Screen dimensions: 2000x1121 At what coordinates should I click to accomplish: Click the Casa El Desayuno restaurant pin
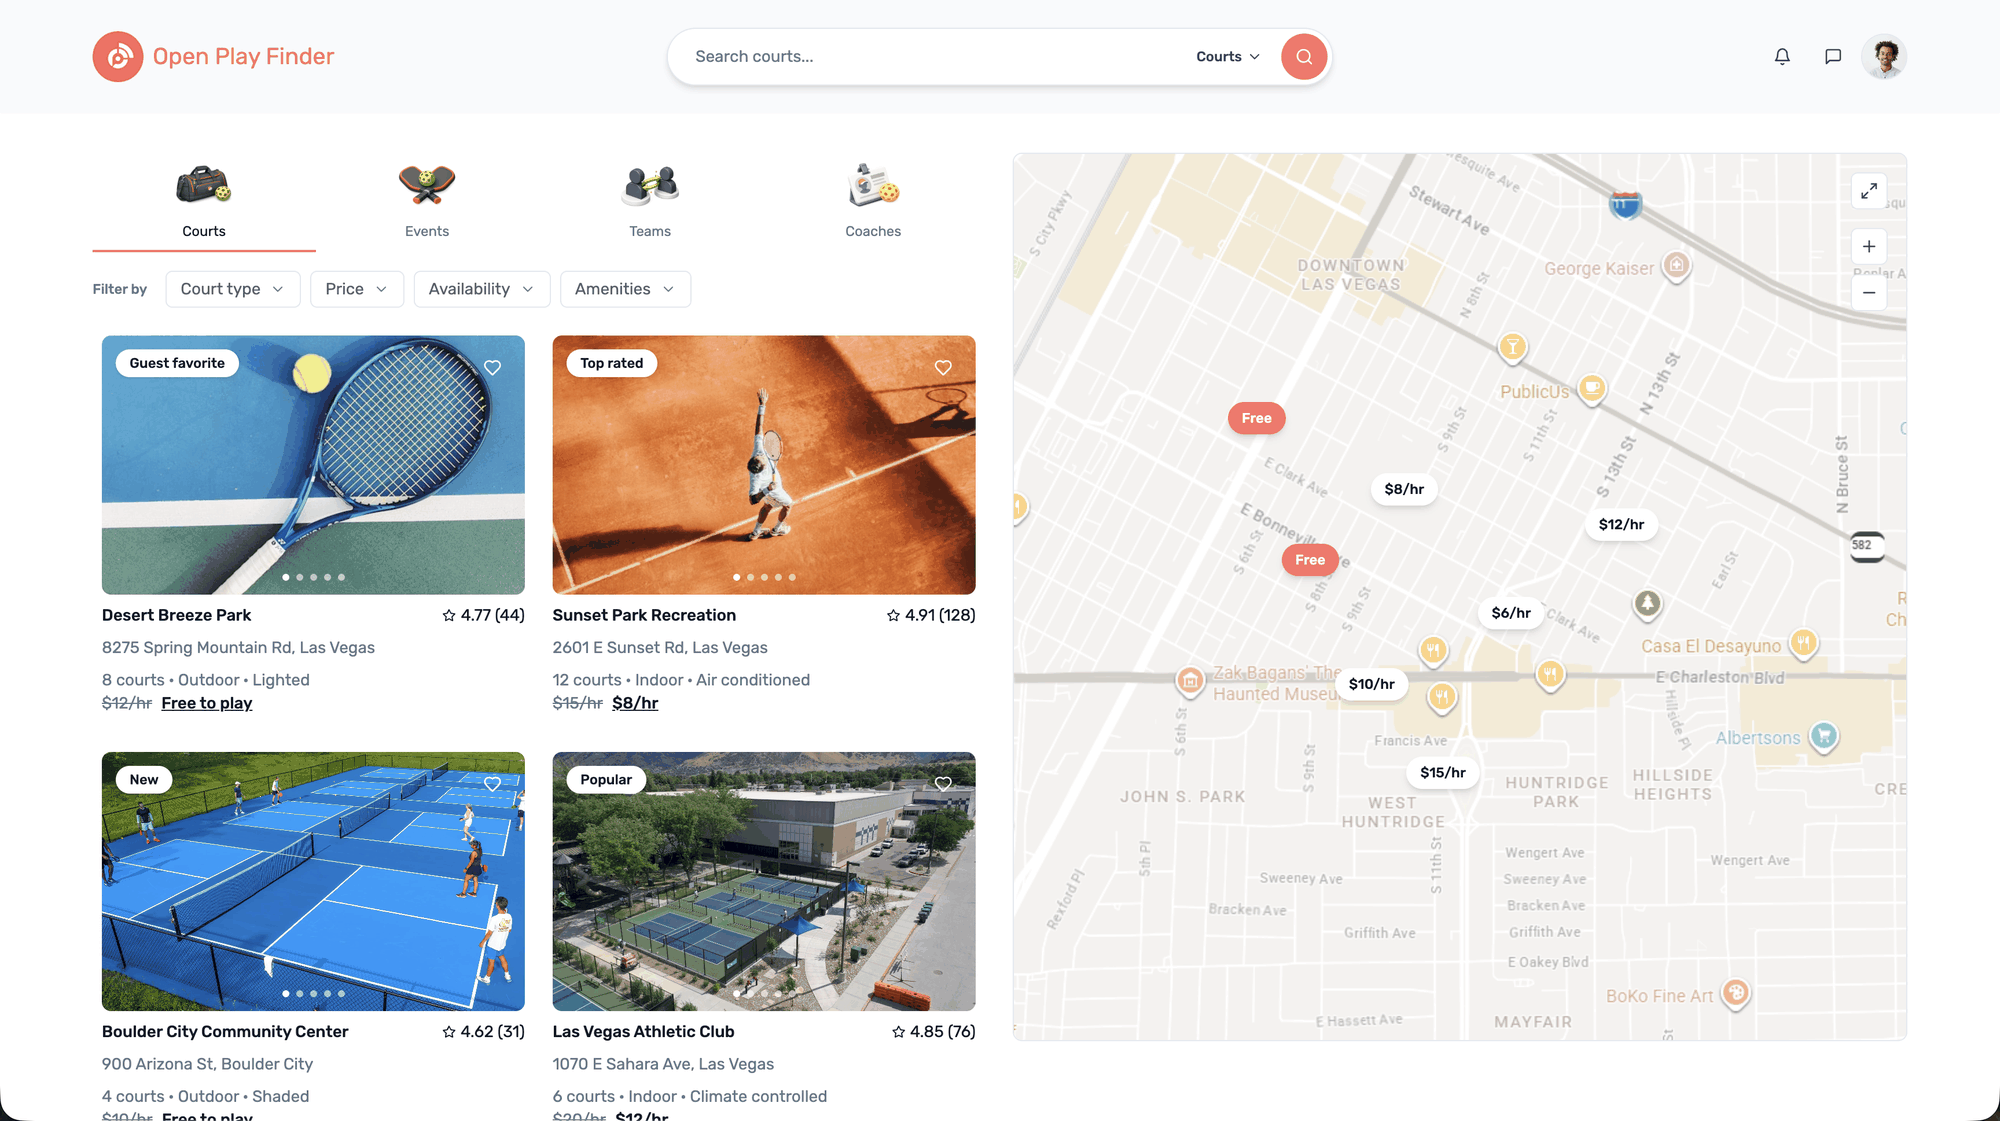(x=1803, y=643)
